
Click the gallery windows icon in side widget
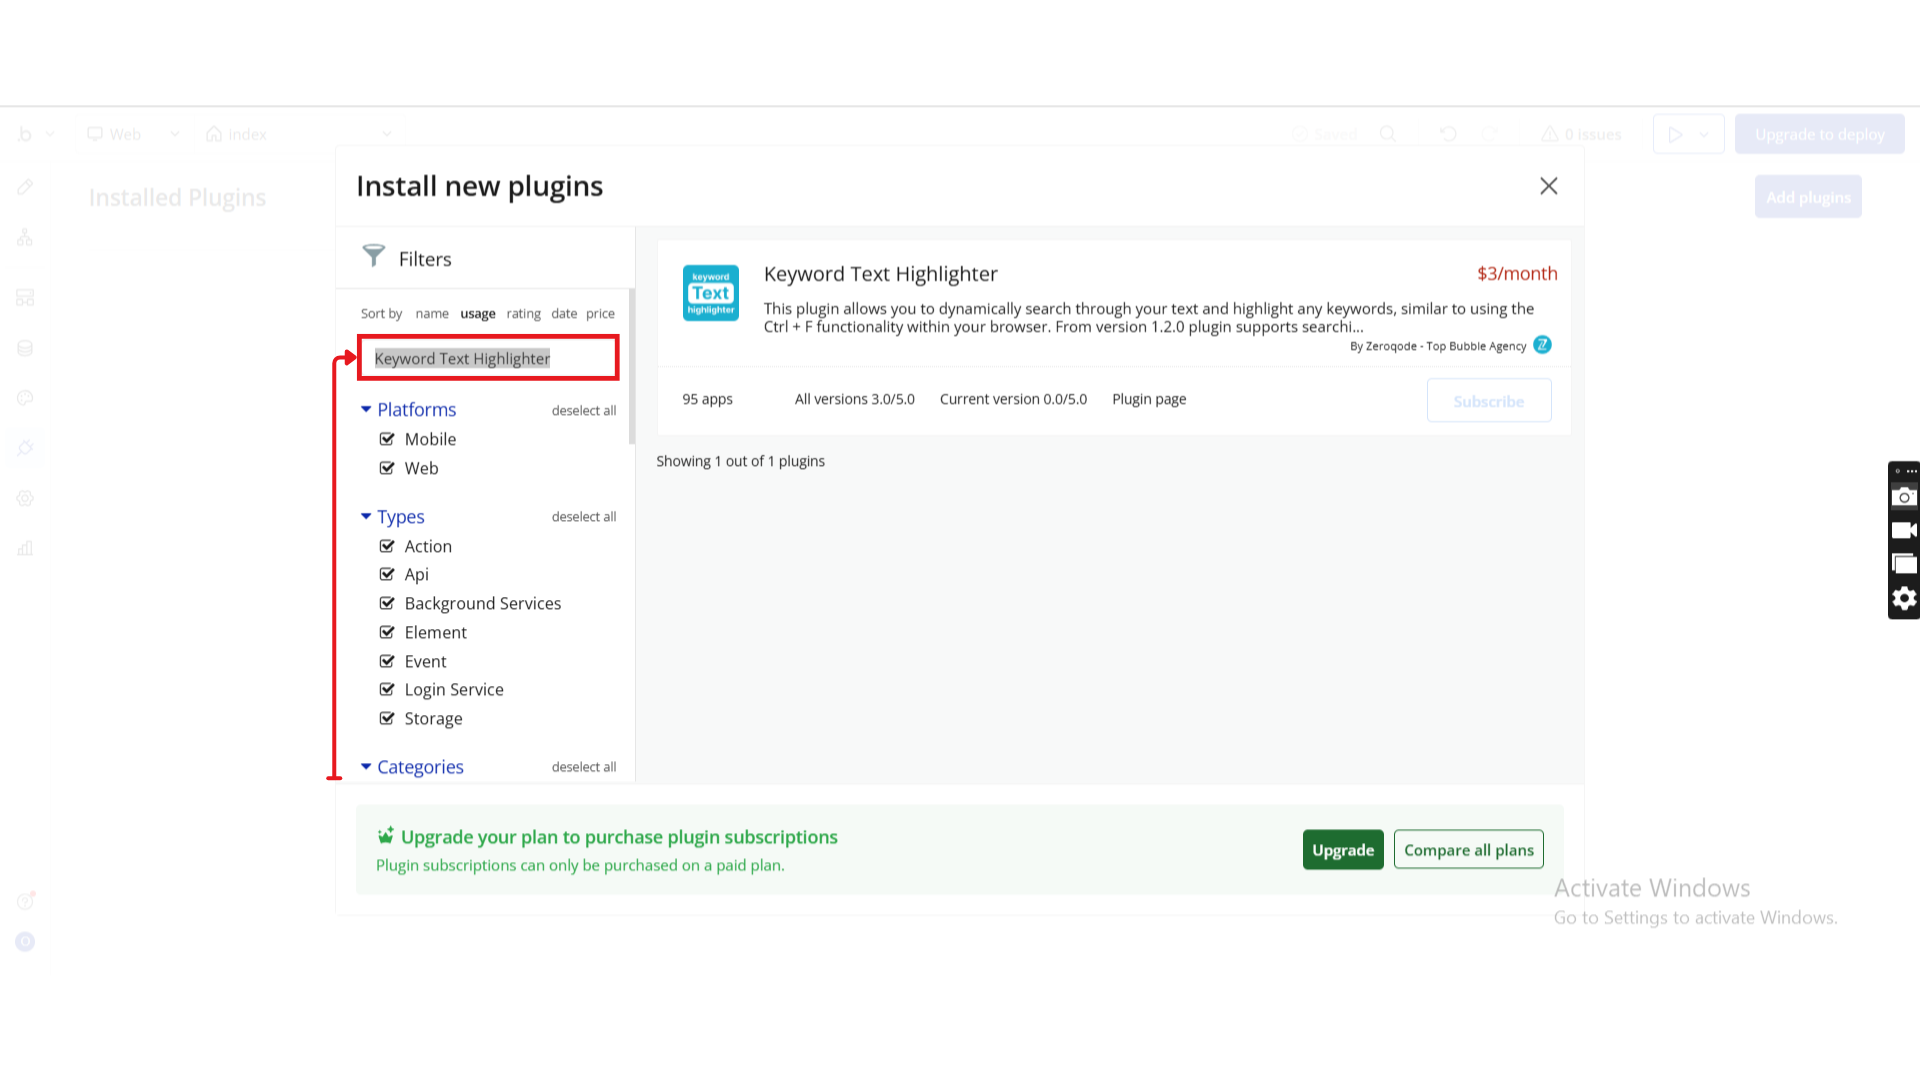point(1904,564)
